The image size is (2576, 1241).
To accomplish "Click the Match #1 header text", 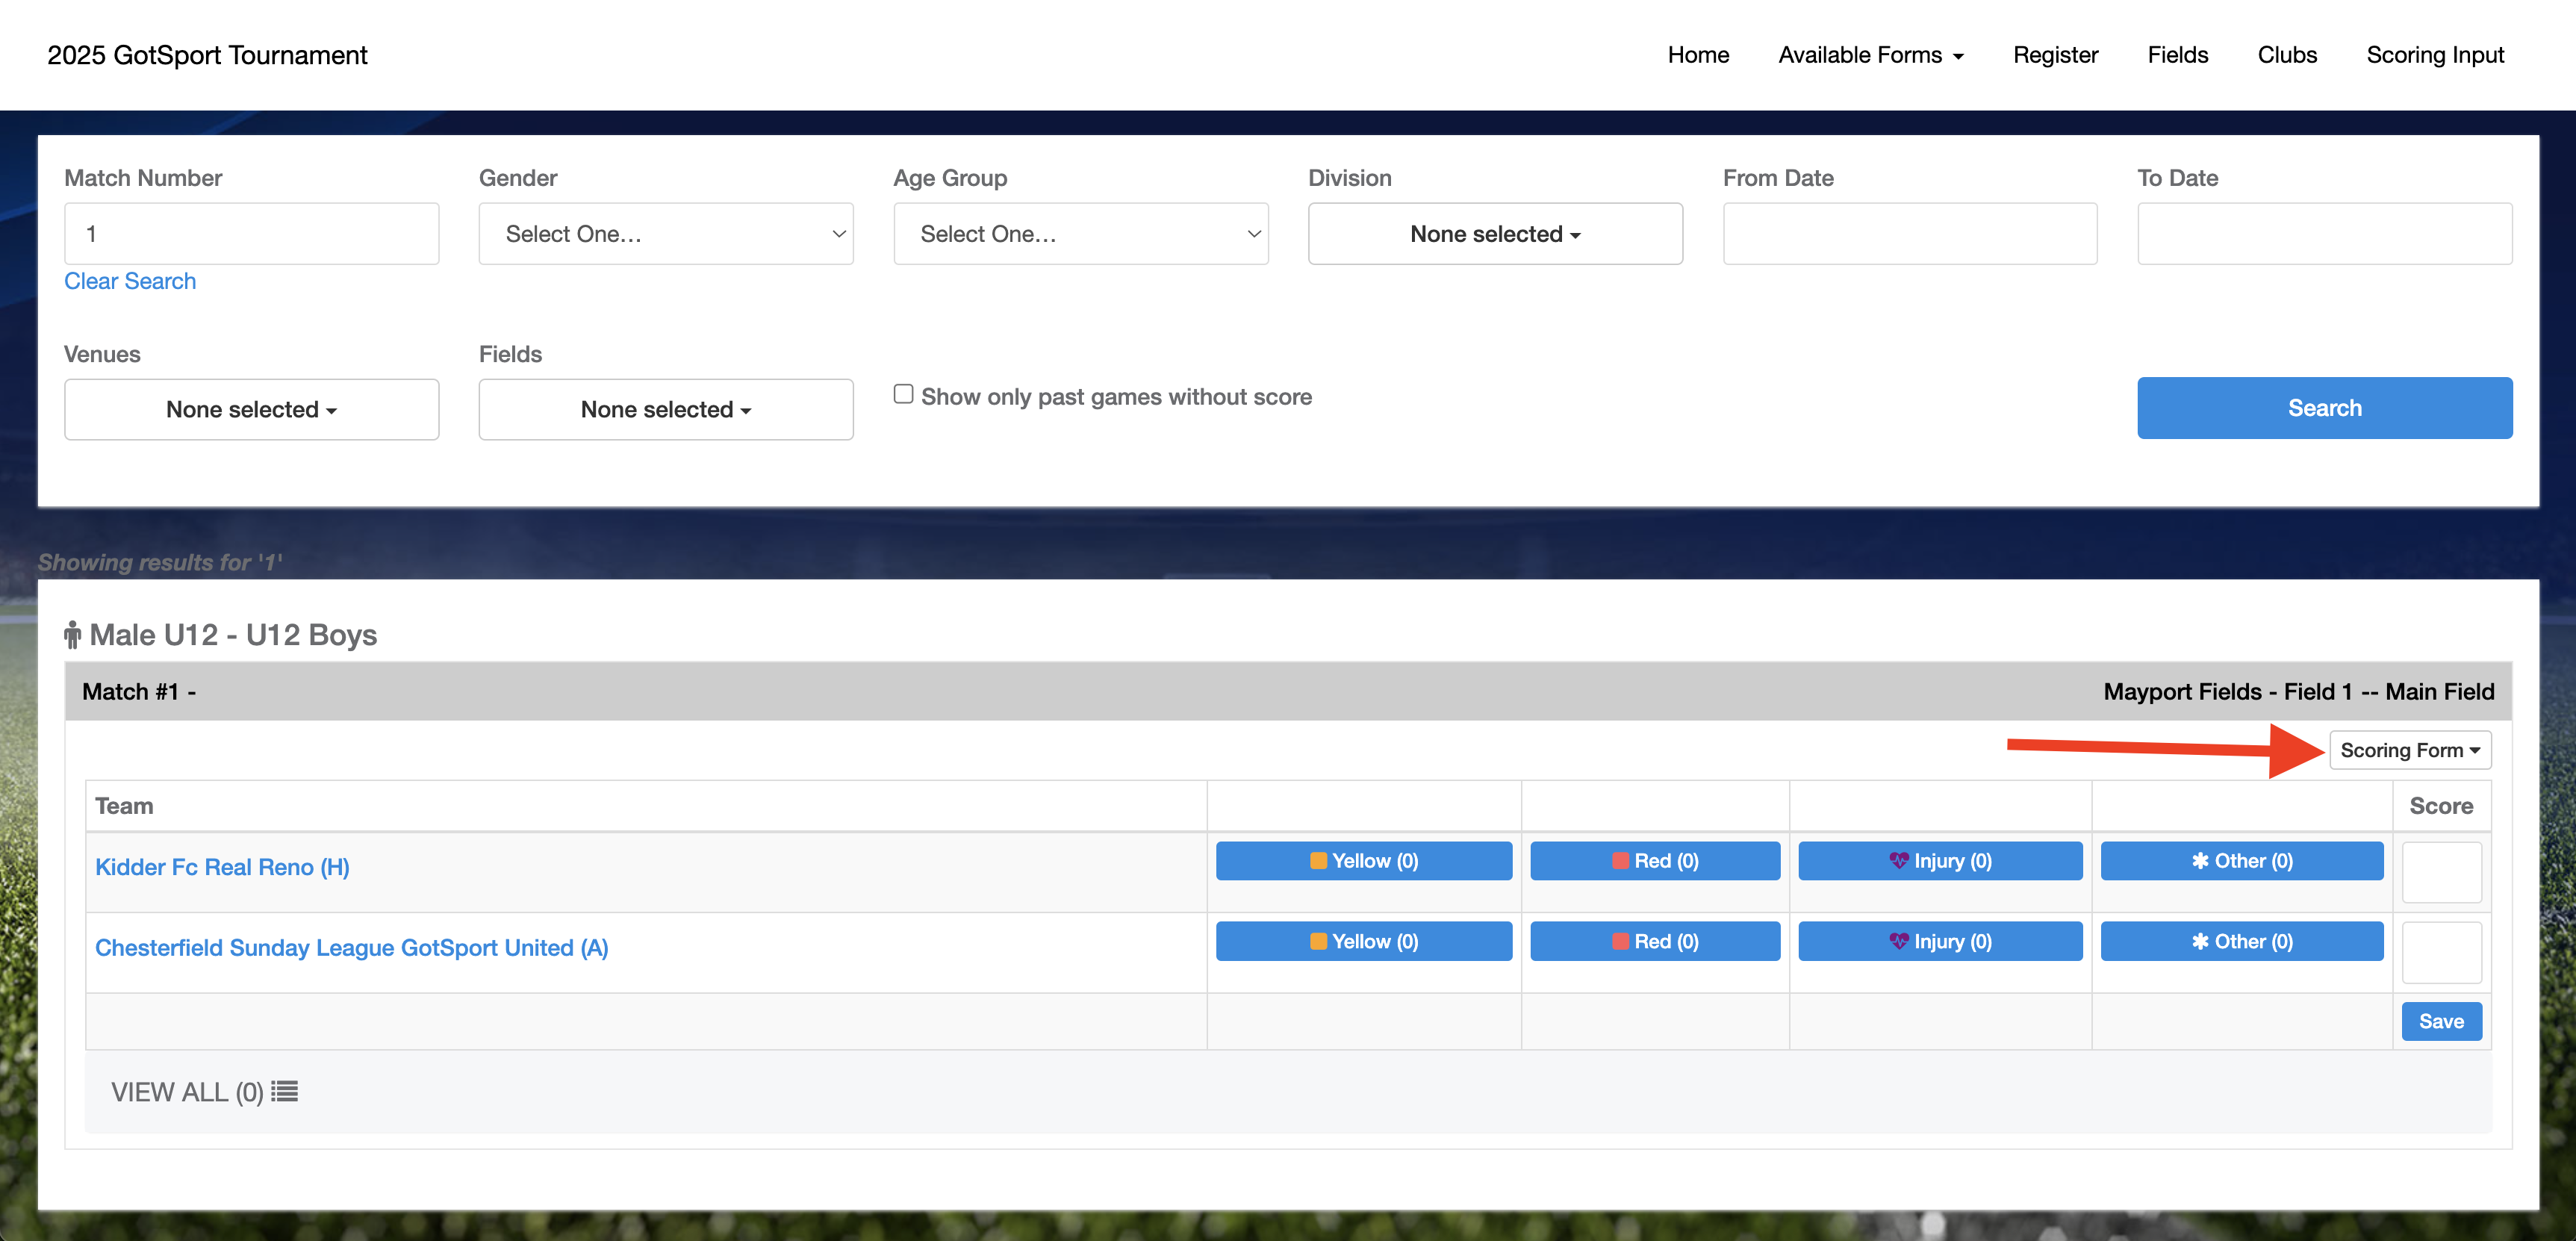I will pos(139,691).
